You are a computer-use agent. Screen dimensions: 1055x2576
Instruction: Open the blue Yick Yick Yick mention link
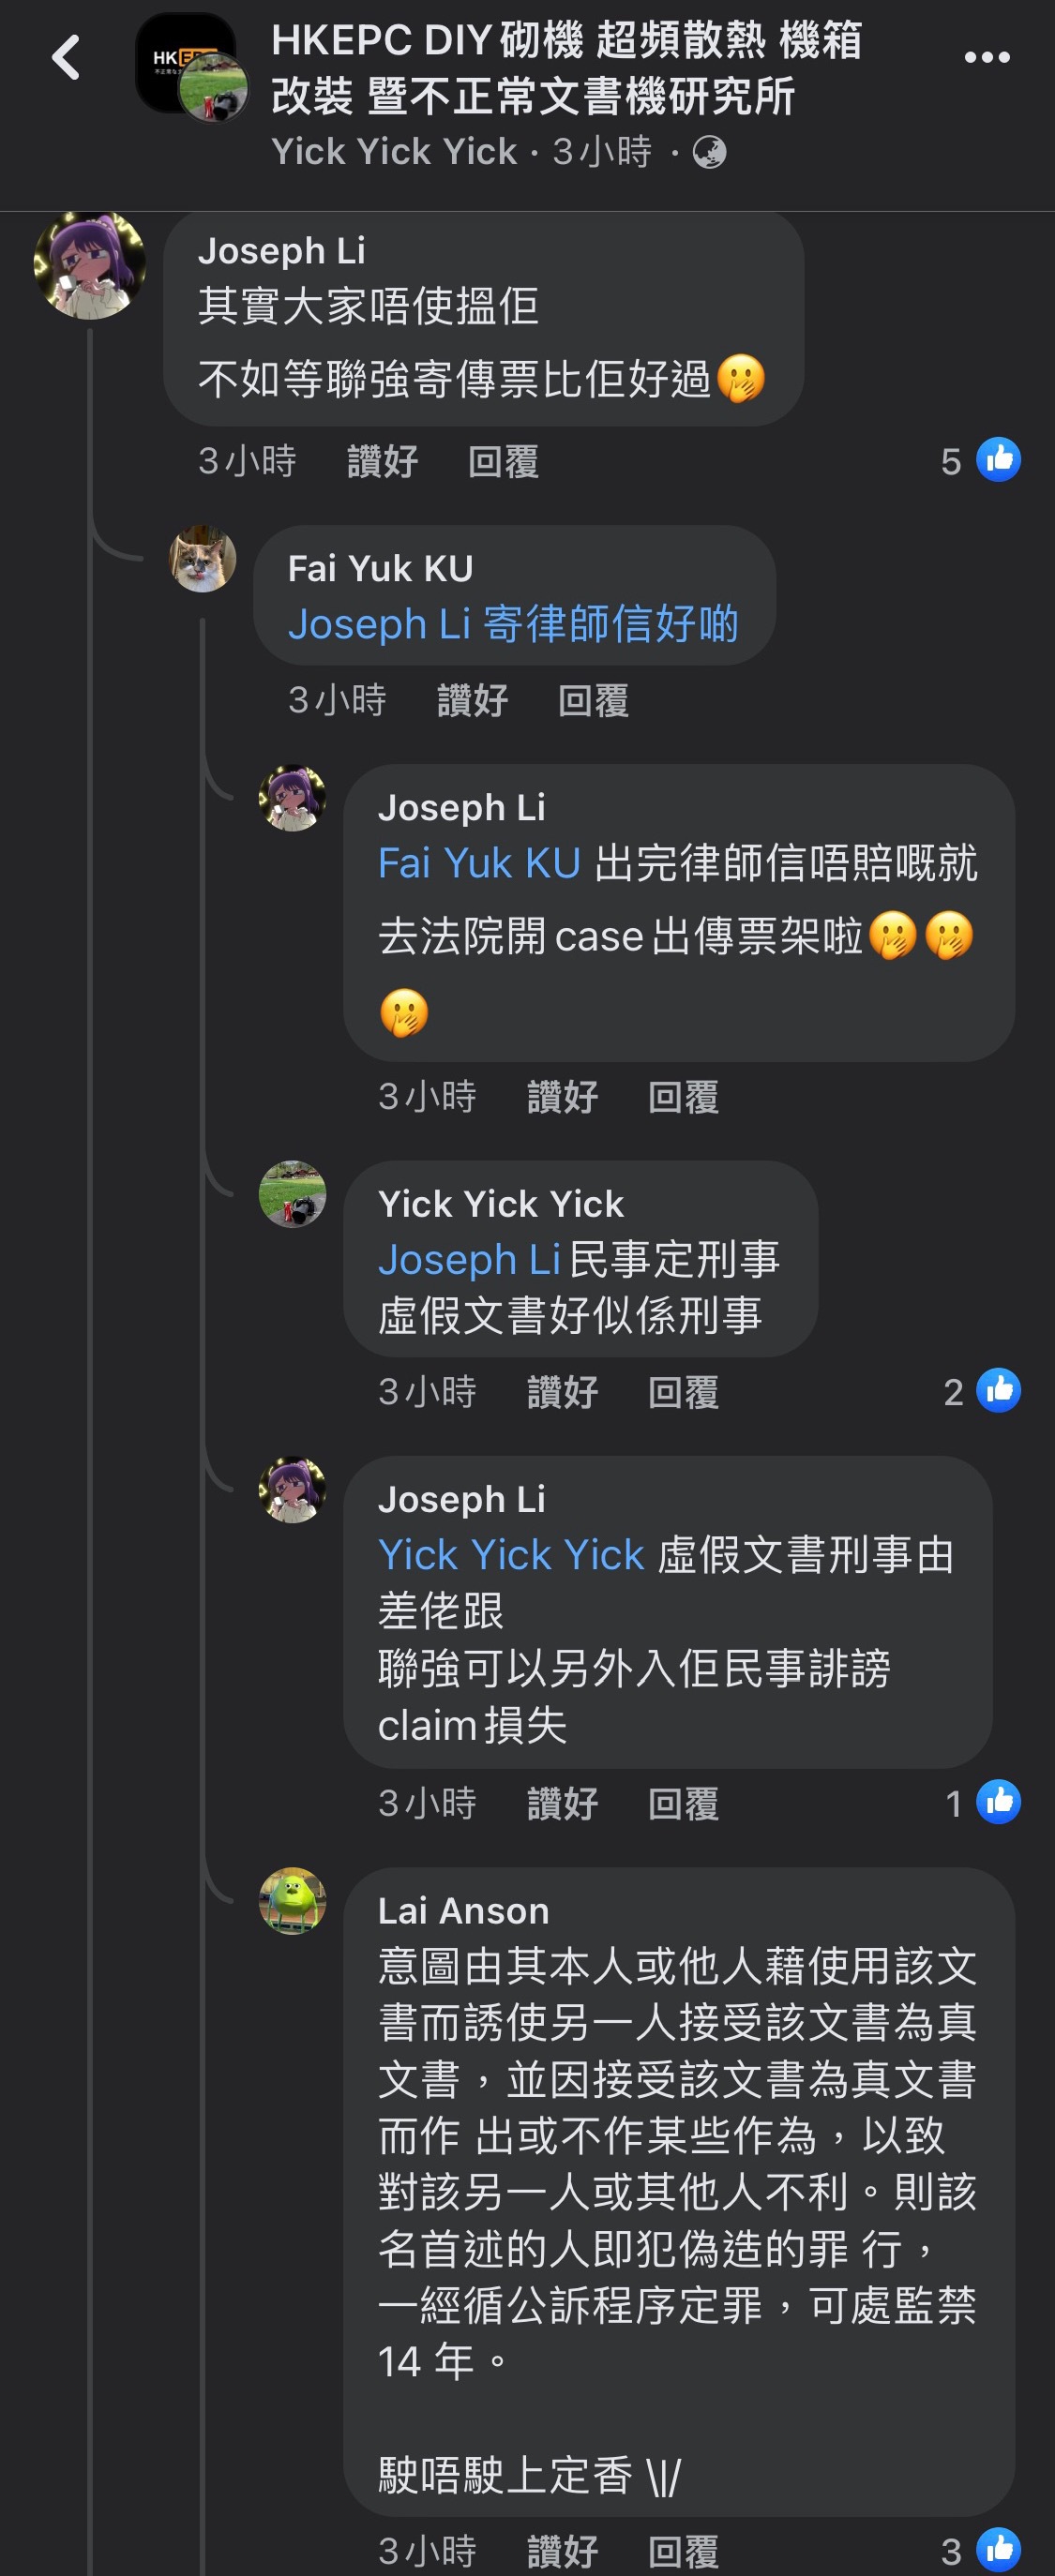click(511, 1555)
